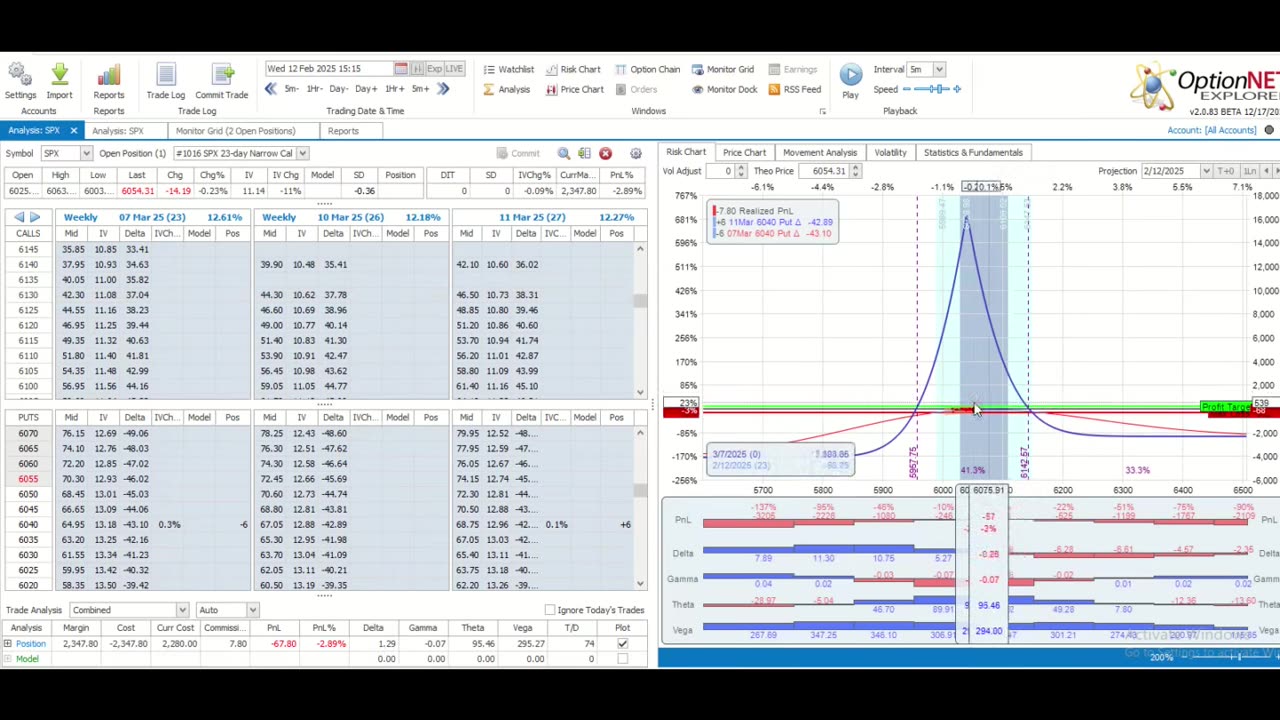Open the Trade Log icon
The image size is (1280, 720).
point(166,74)
